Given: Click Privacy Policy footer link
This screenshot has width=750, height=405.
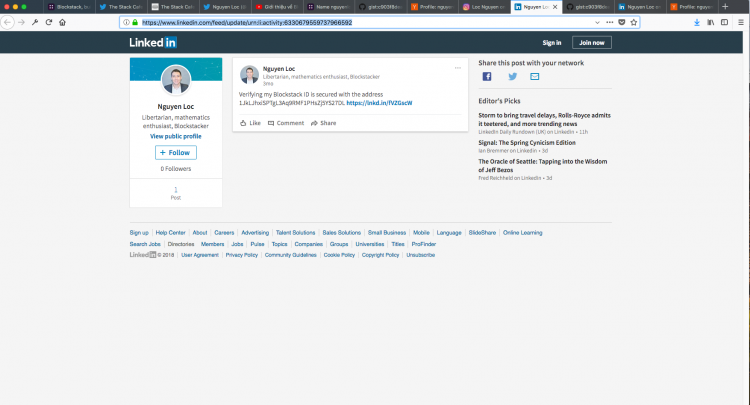Looking at the screenshot, I should coord(242,255).
